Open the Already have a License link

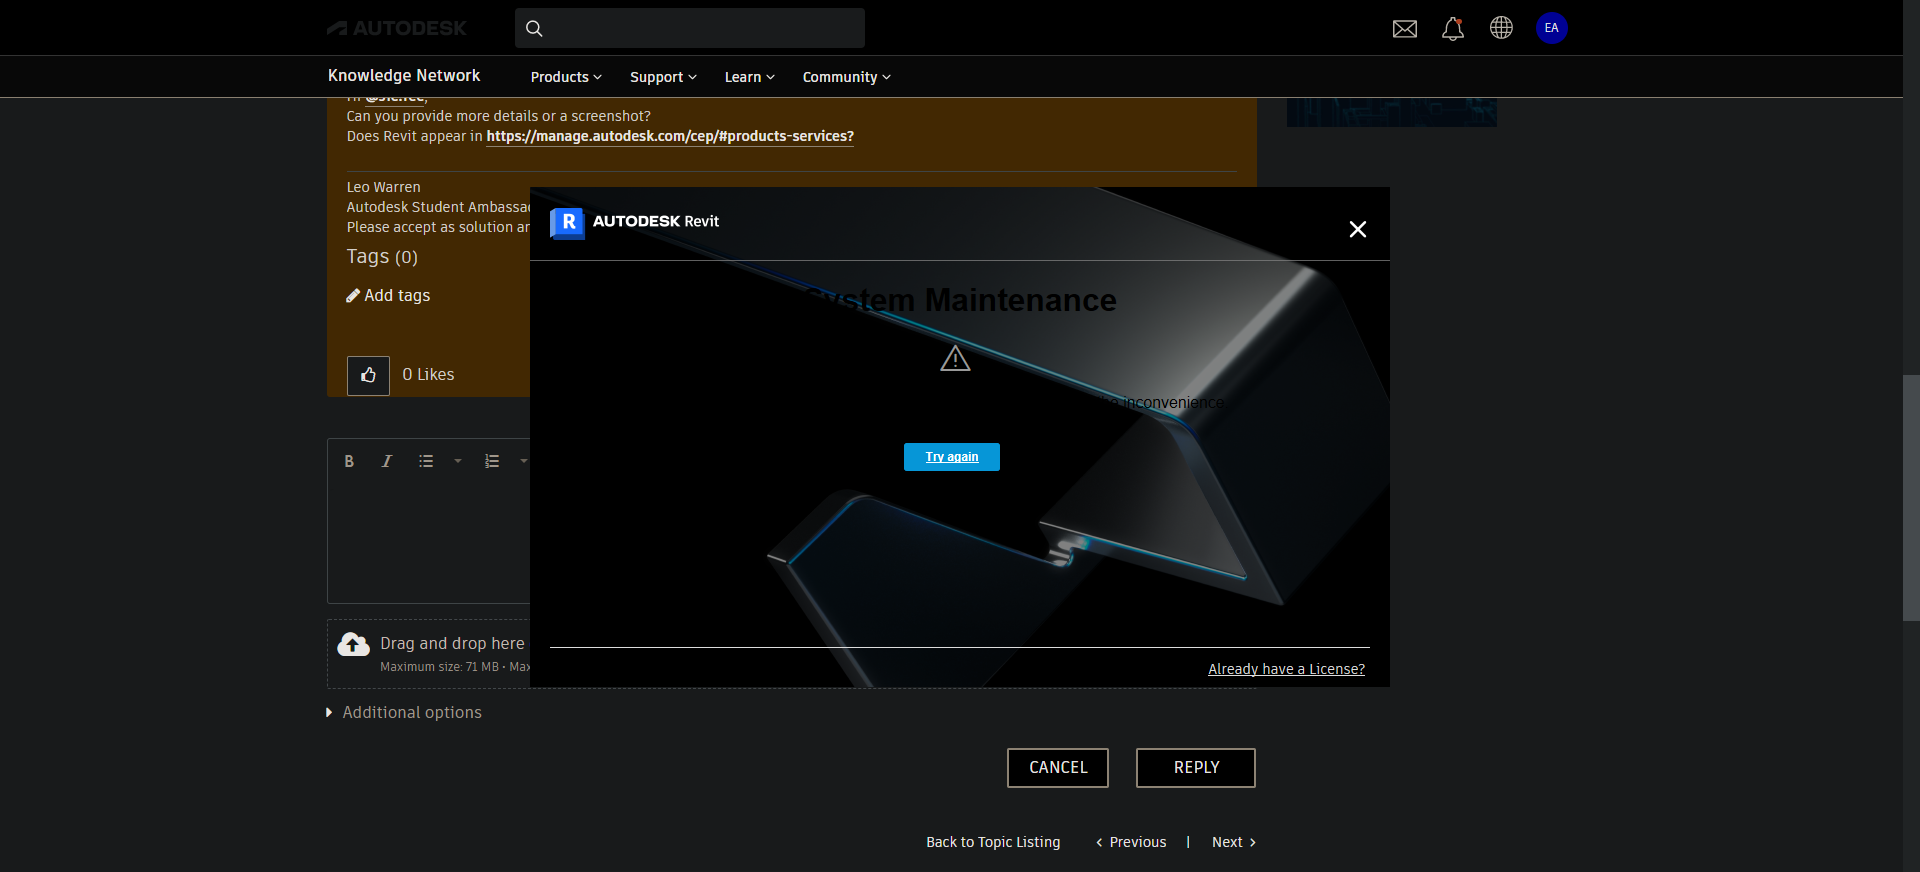pos(1286,669)
